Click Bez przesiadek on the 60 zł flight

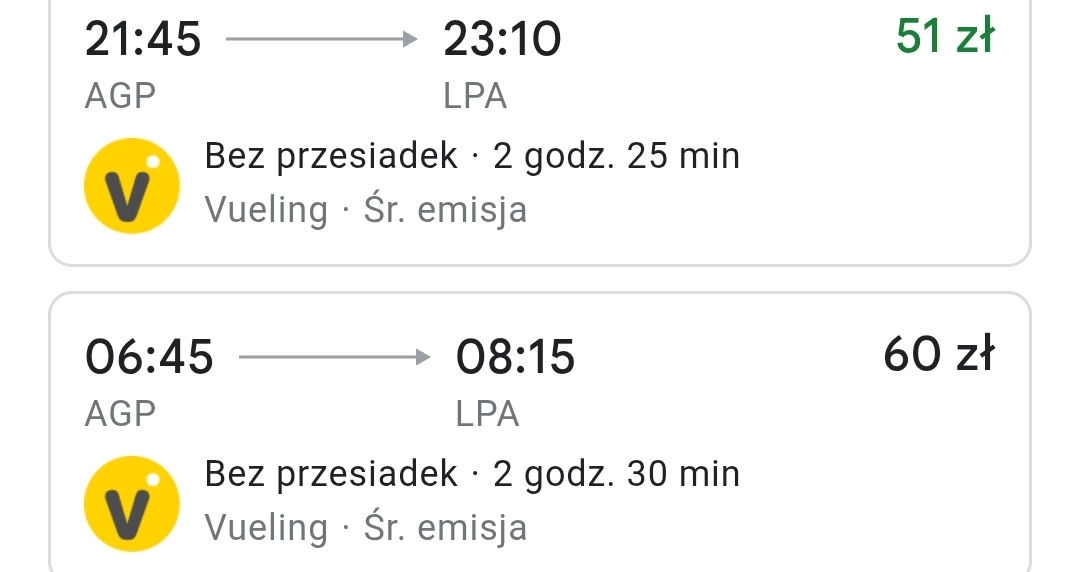point(331,475)
